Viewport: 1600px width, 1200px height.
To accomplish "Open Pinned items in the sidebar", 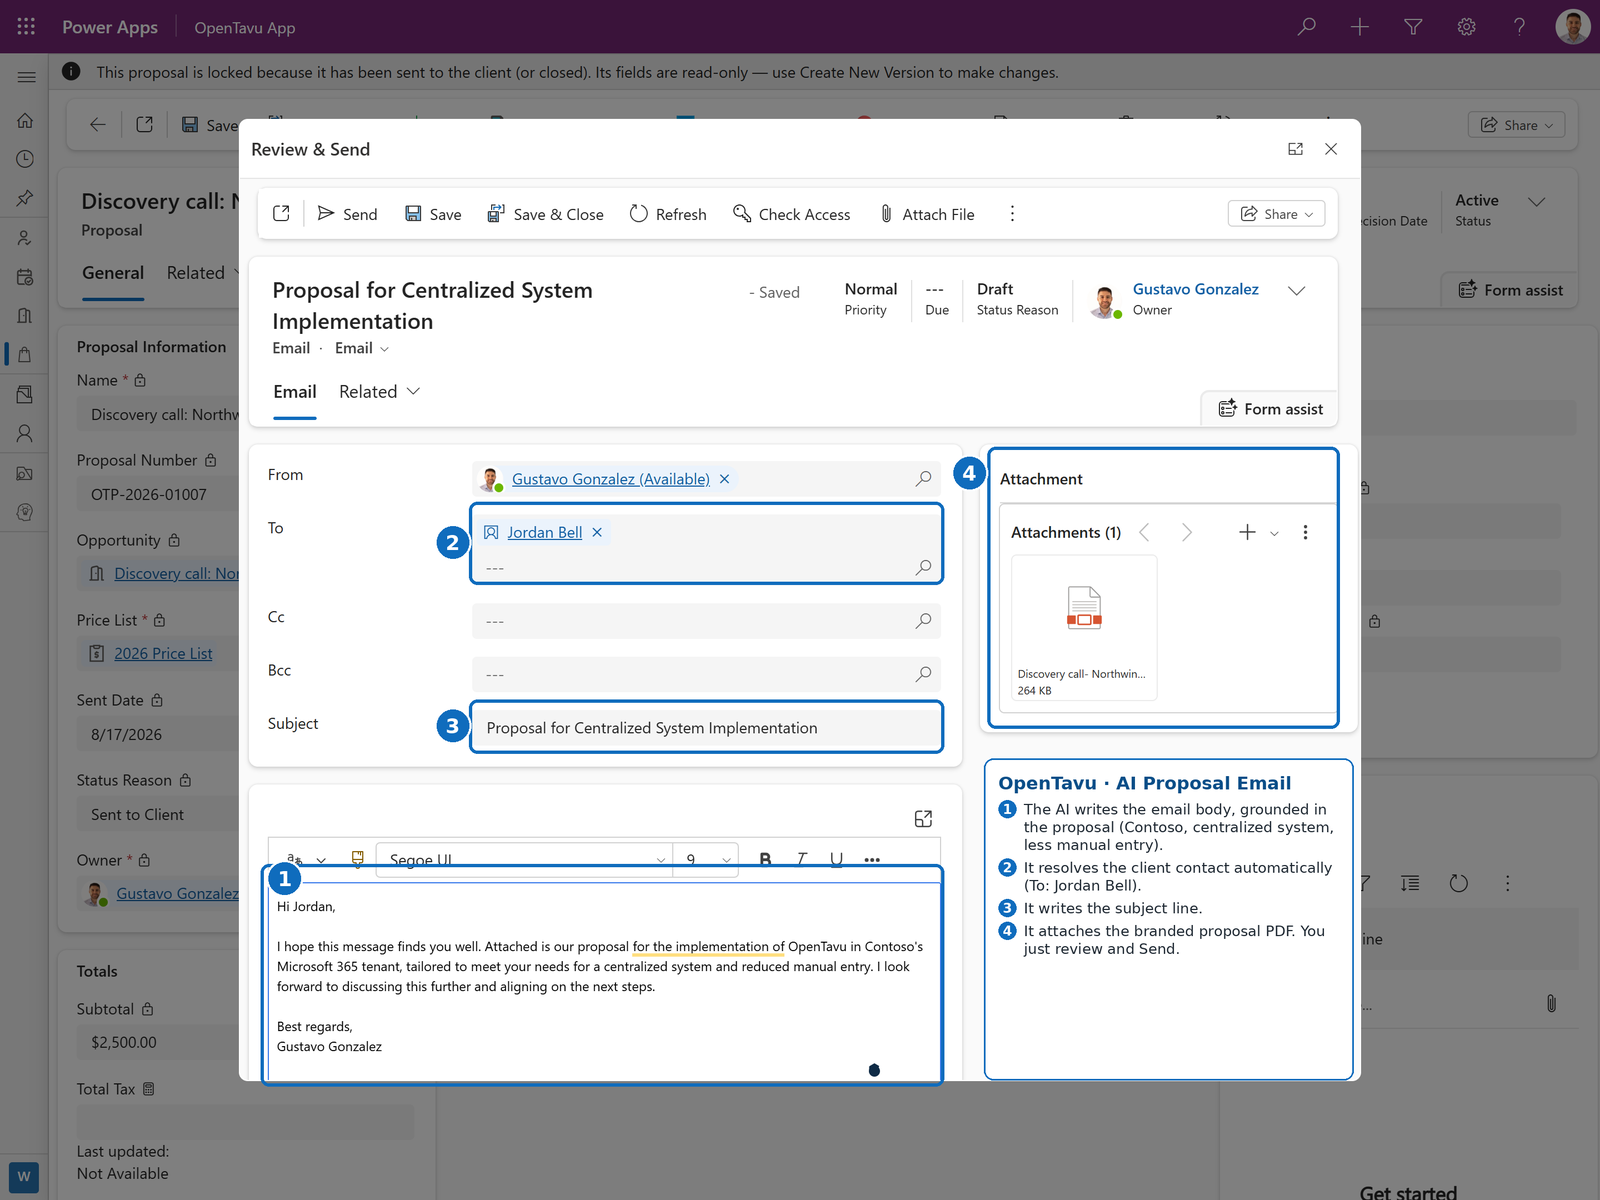I will click(x=25, y=198).
